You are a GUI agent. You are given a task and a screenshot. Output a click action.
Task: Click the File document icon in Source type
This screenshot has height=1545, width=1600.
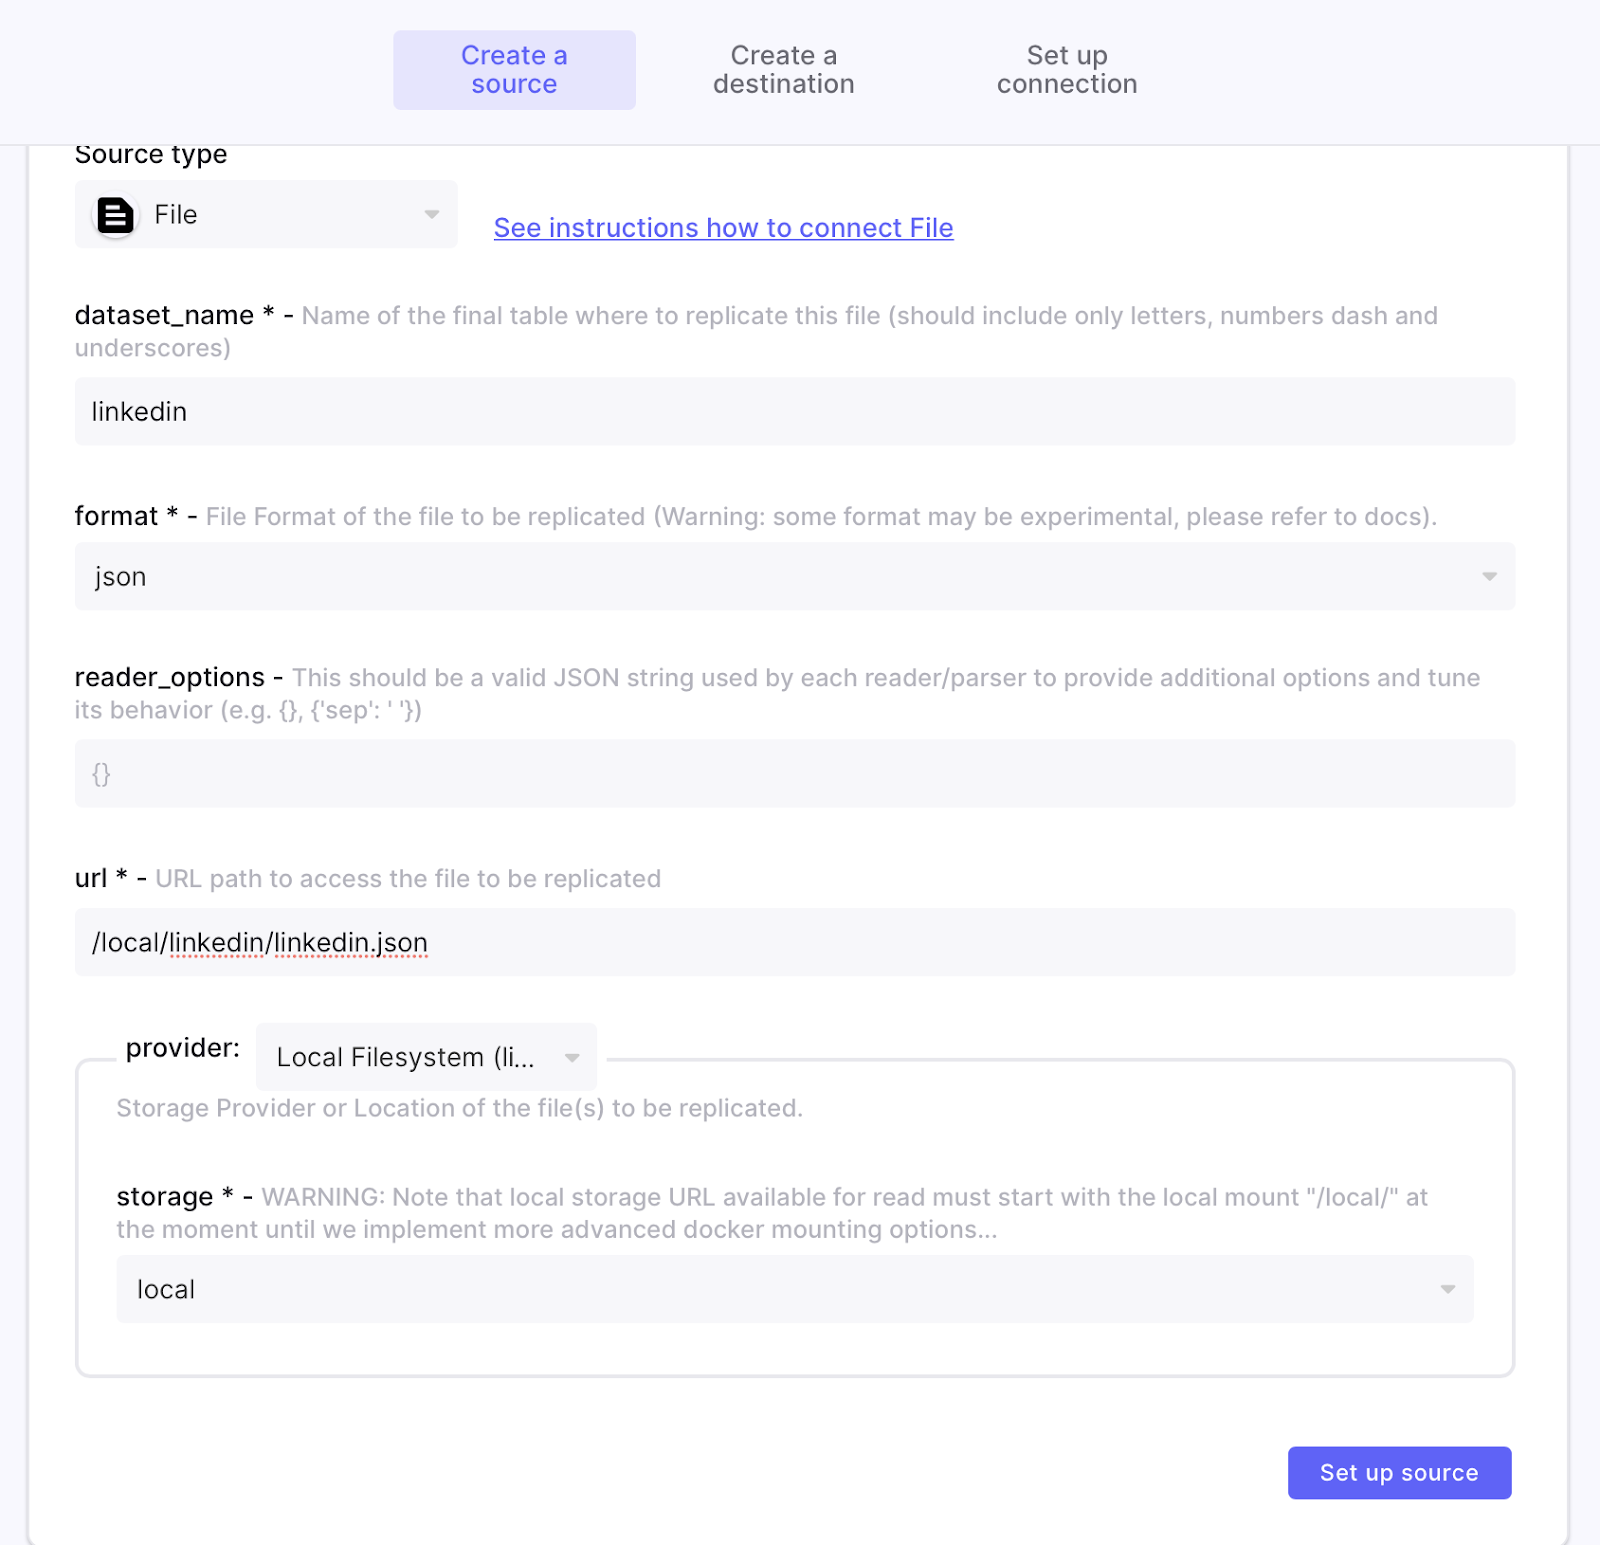pyautogui.click(x=115, y=215)
